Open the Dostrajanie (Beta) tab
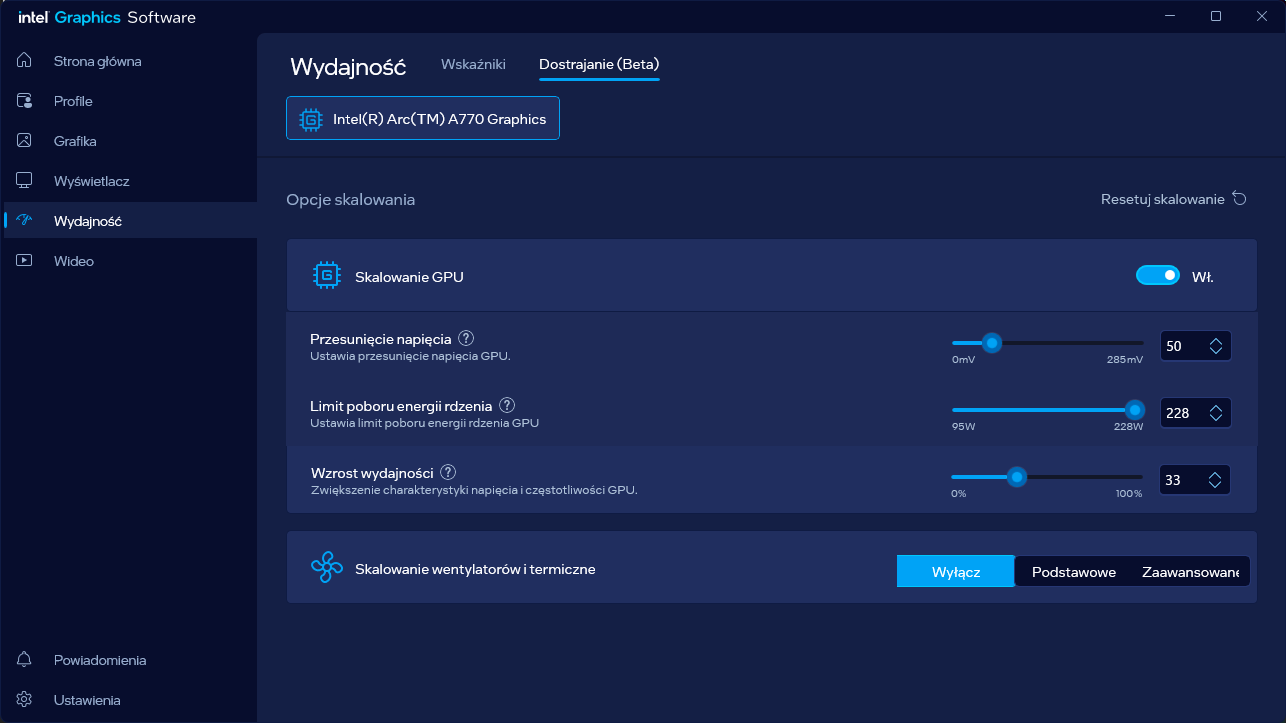This screenshot has height=723, width=1286. click(x=599, y=65)
